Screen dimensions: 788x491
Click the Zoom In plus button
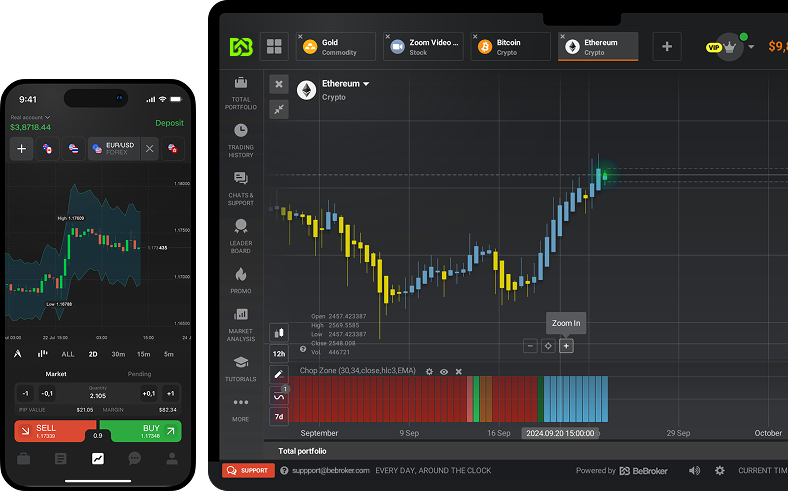point(566,346)
